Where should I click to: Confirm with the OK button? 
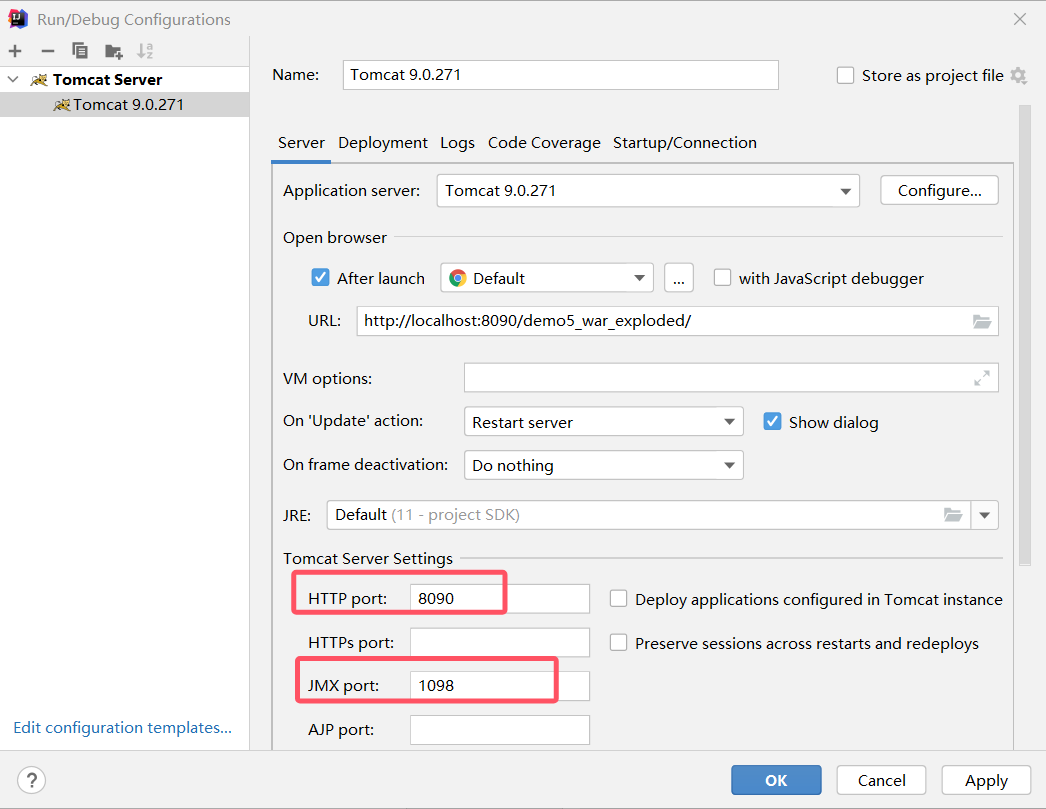[776, 780]
